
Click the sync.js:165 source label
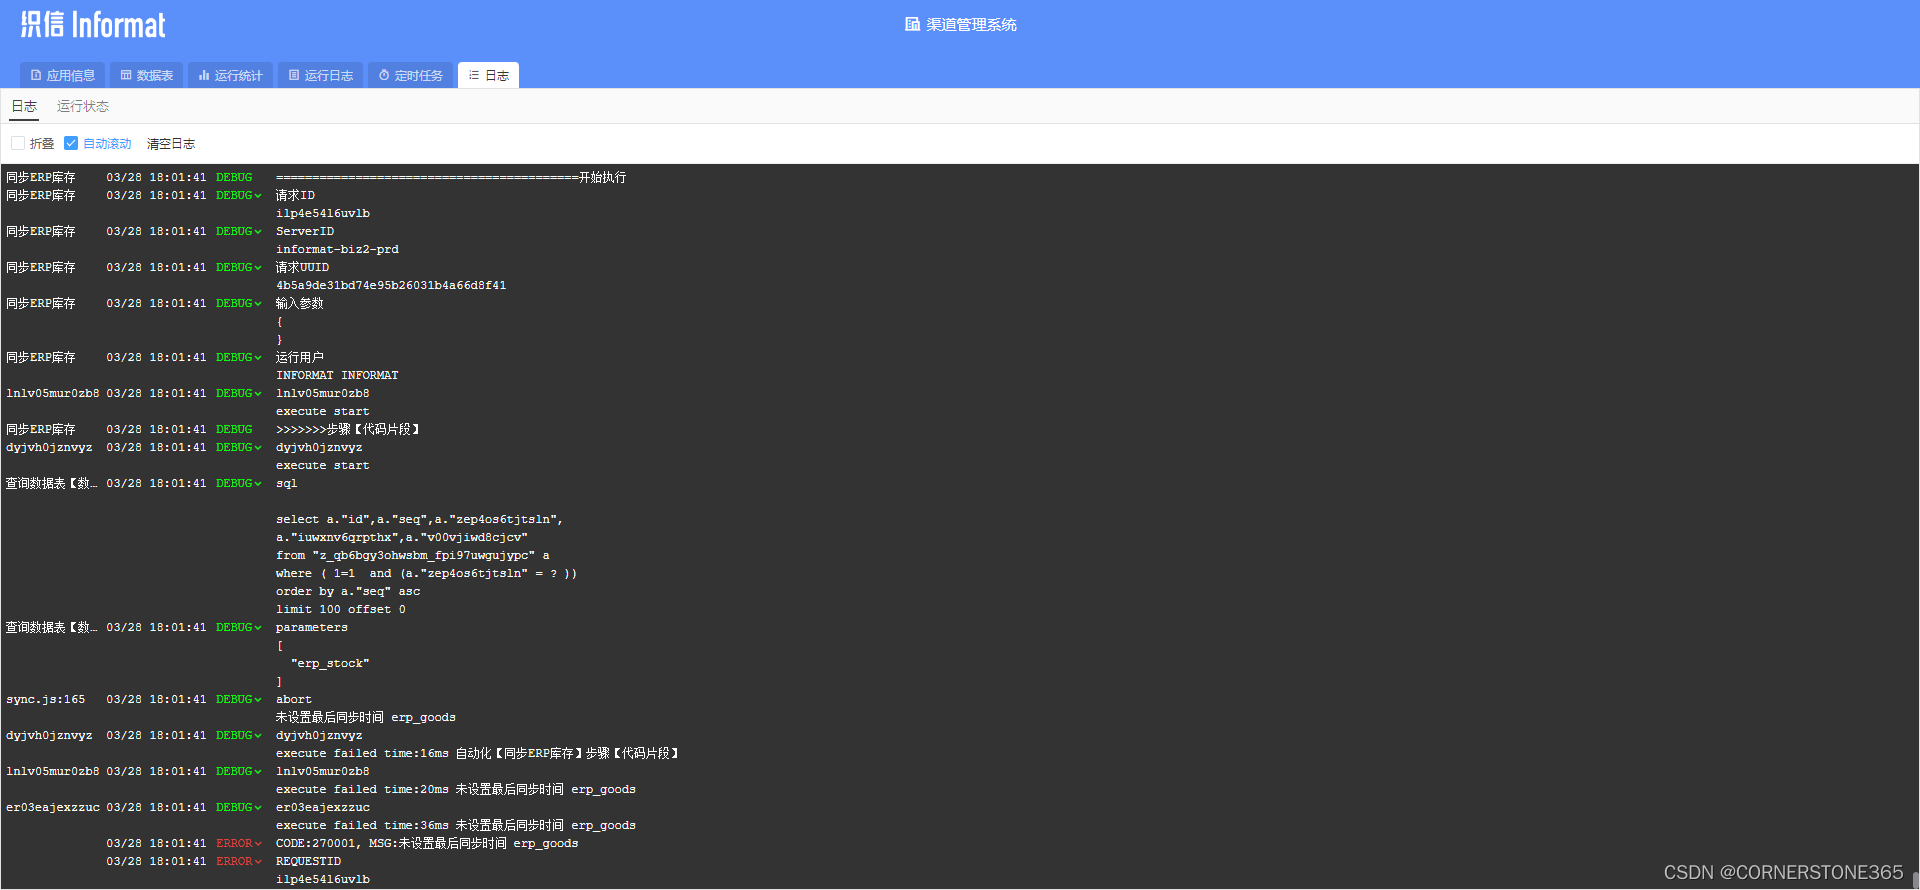[x=46, y=700]
